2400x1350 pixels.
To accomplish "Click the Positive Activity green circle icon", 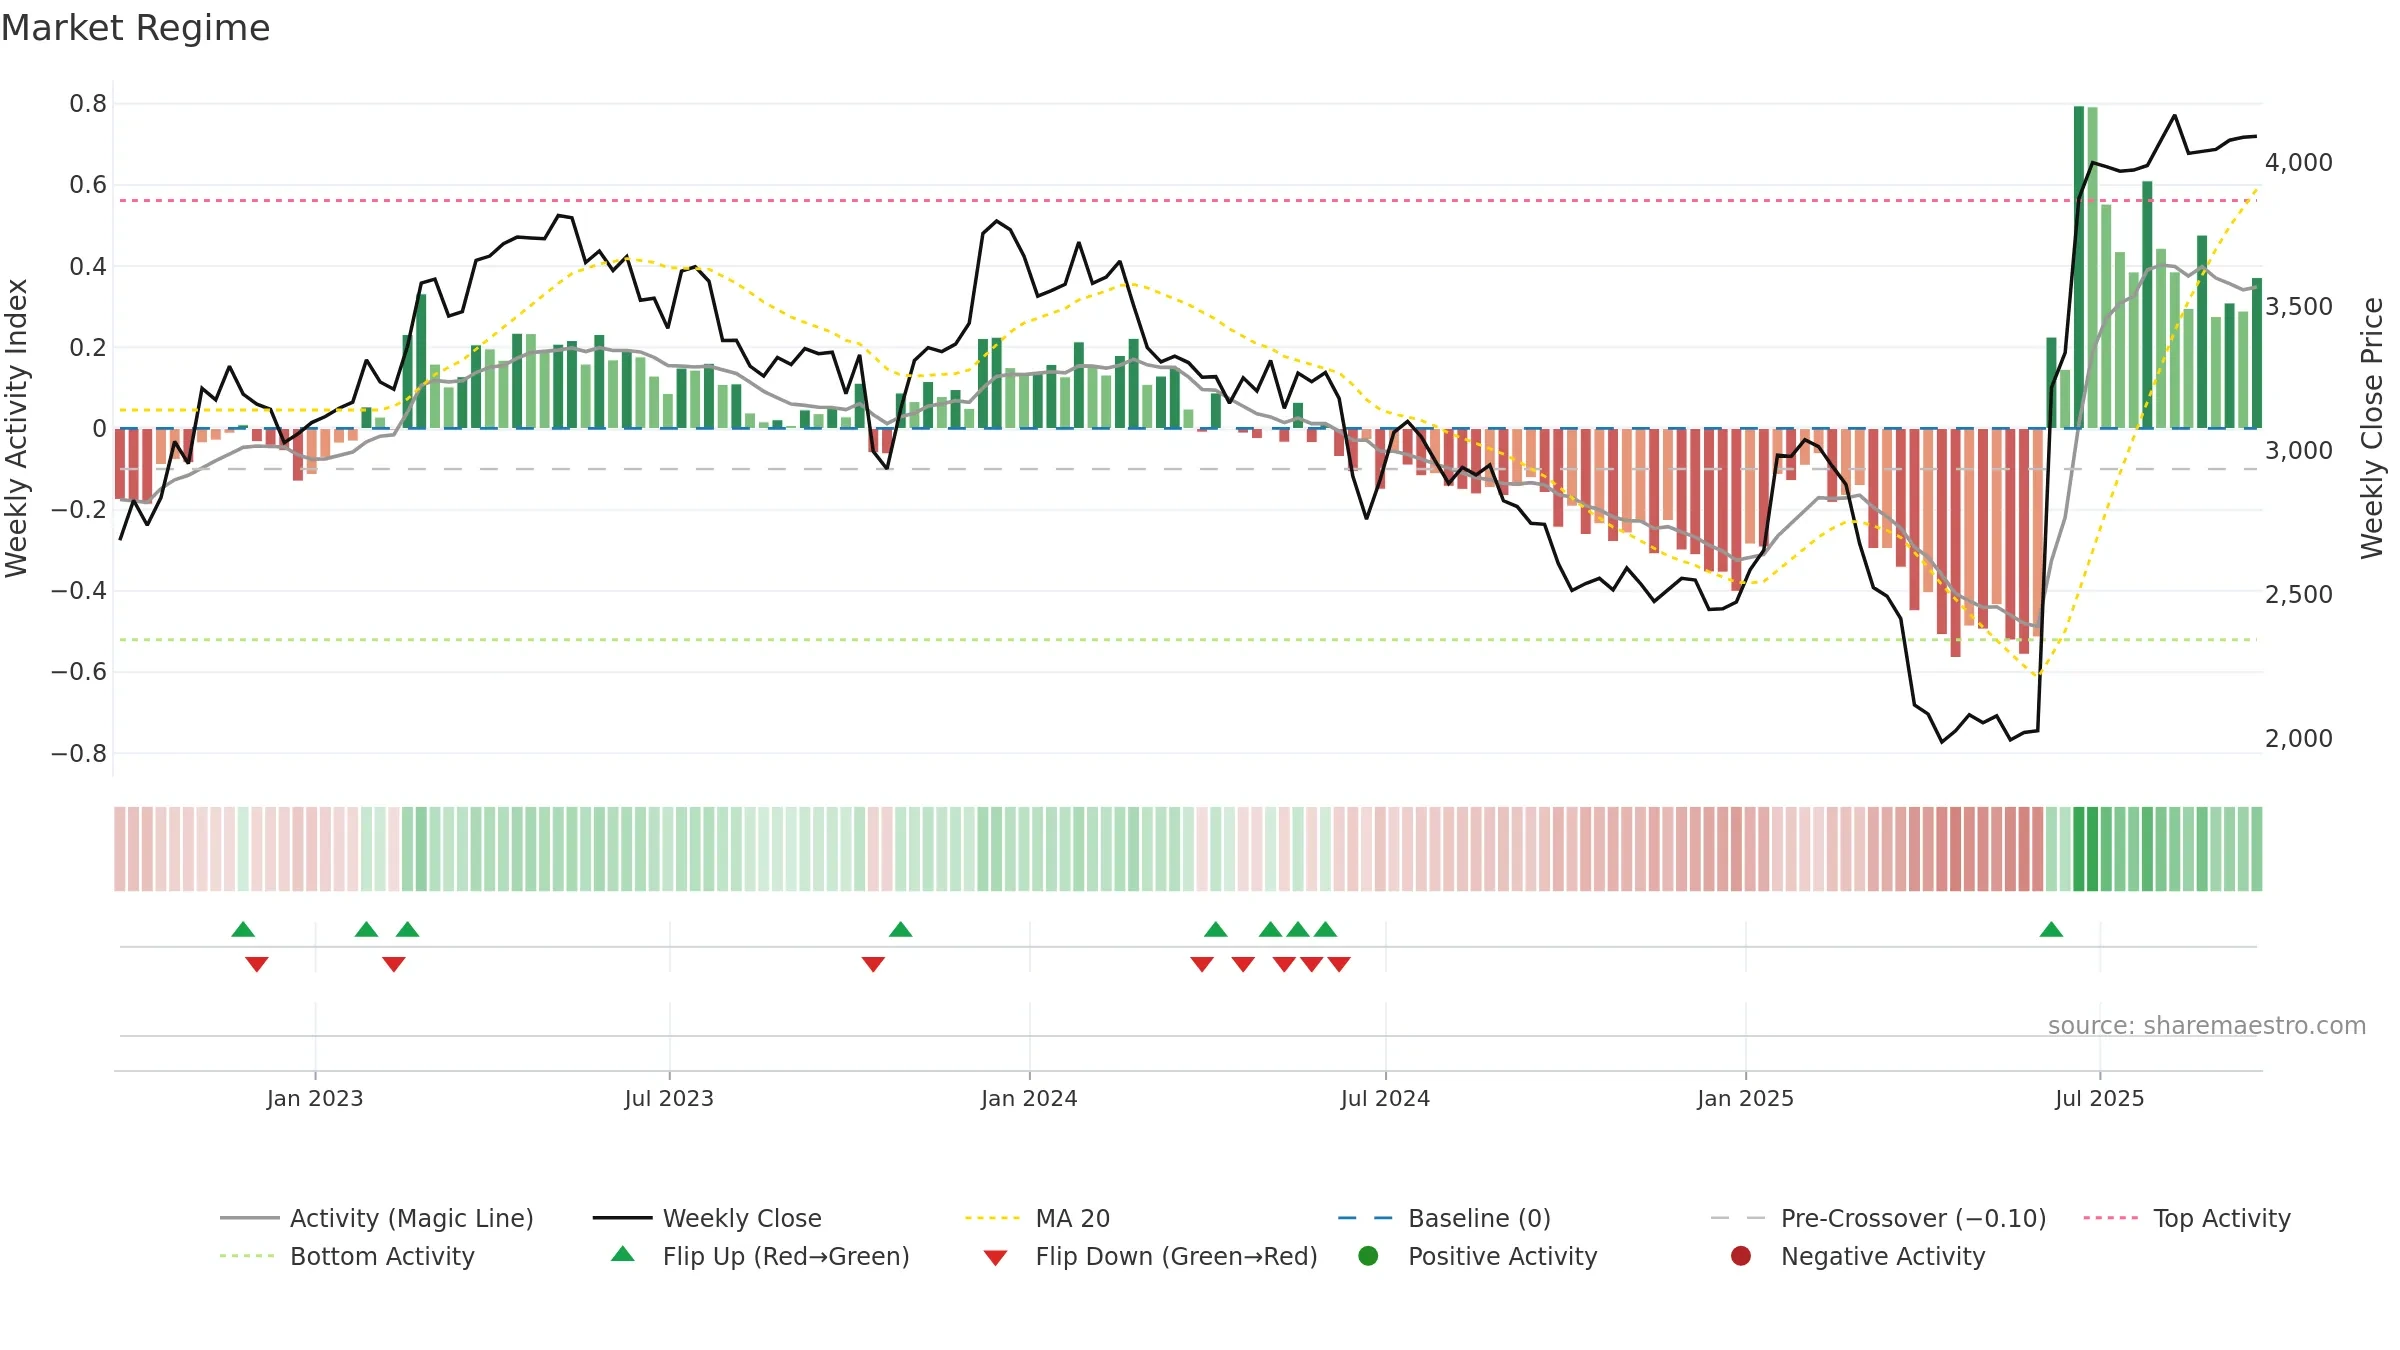I will (x=1368, y=1256).
